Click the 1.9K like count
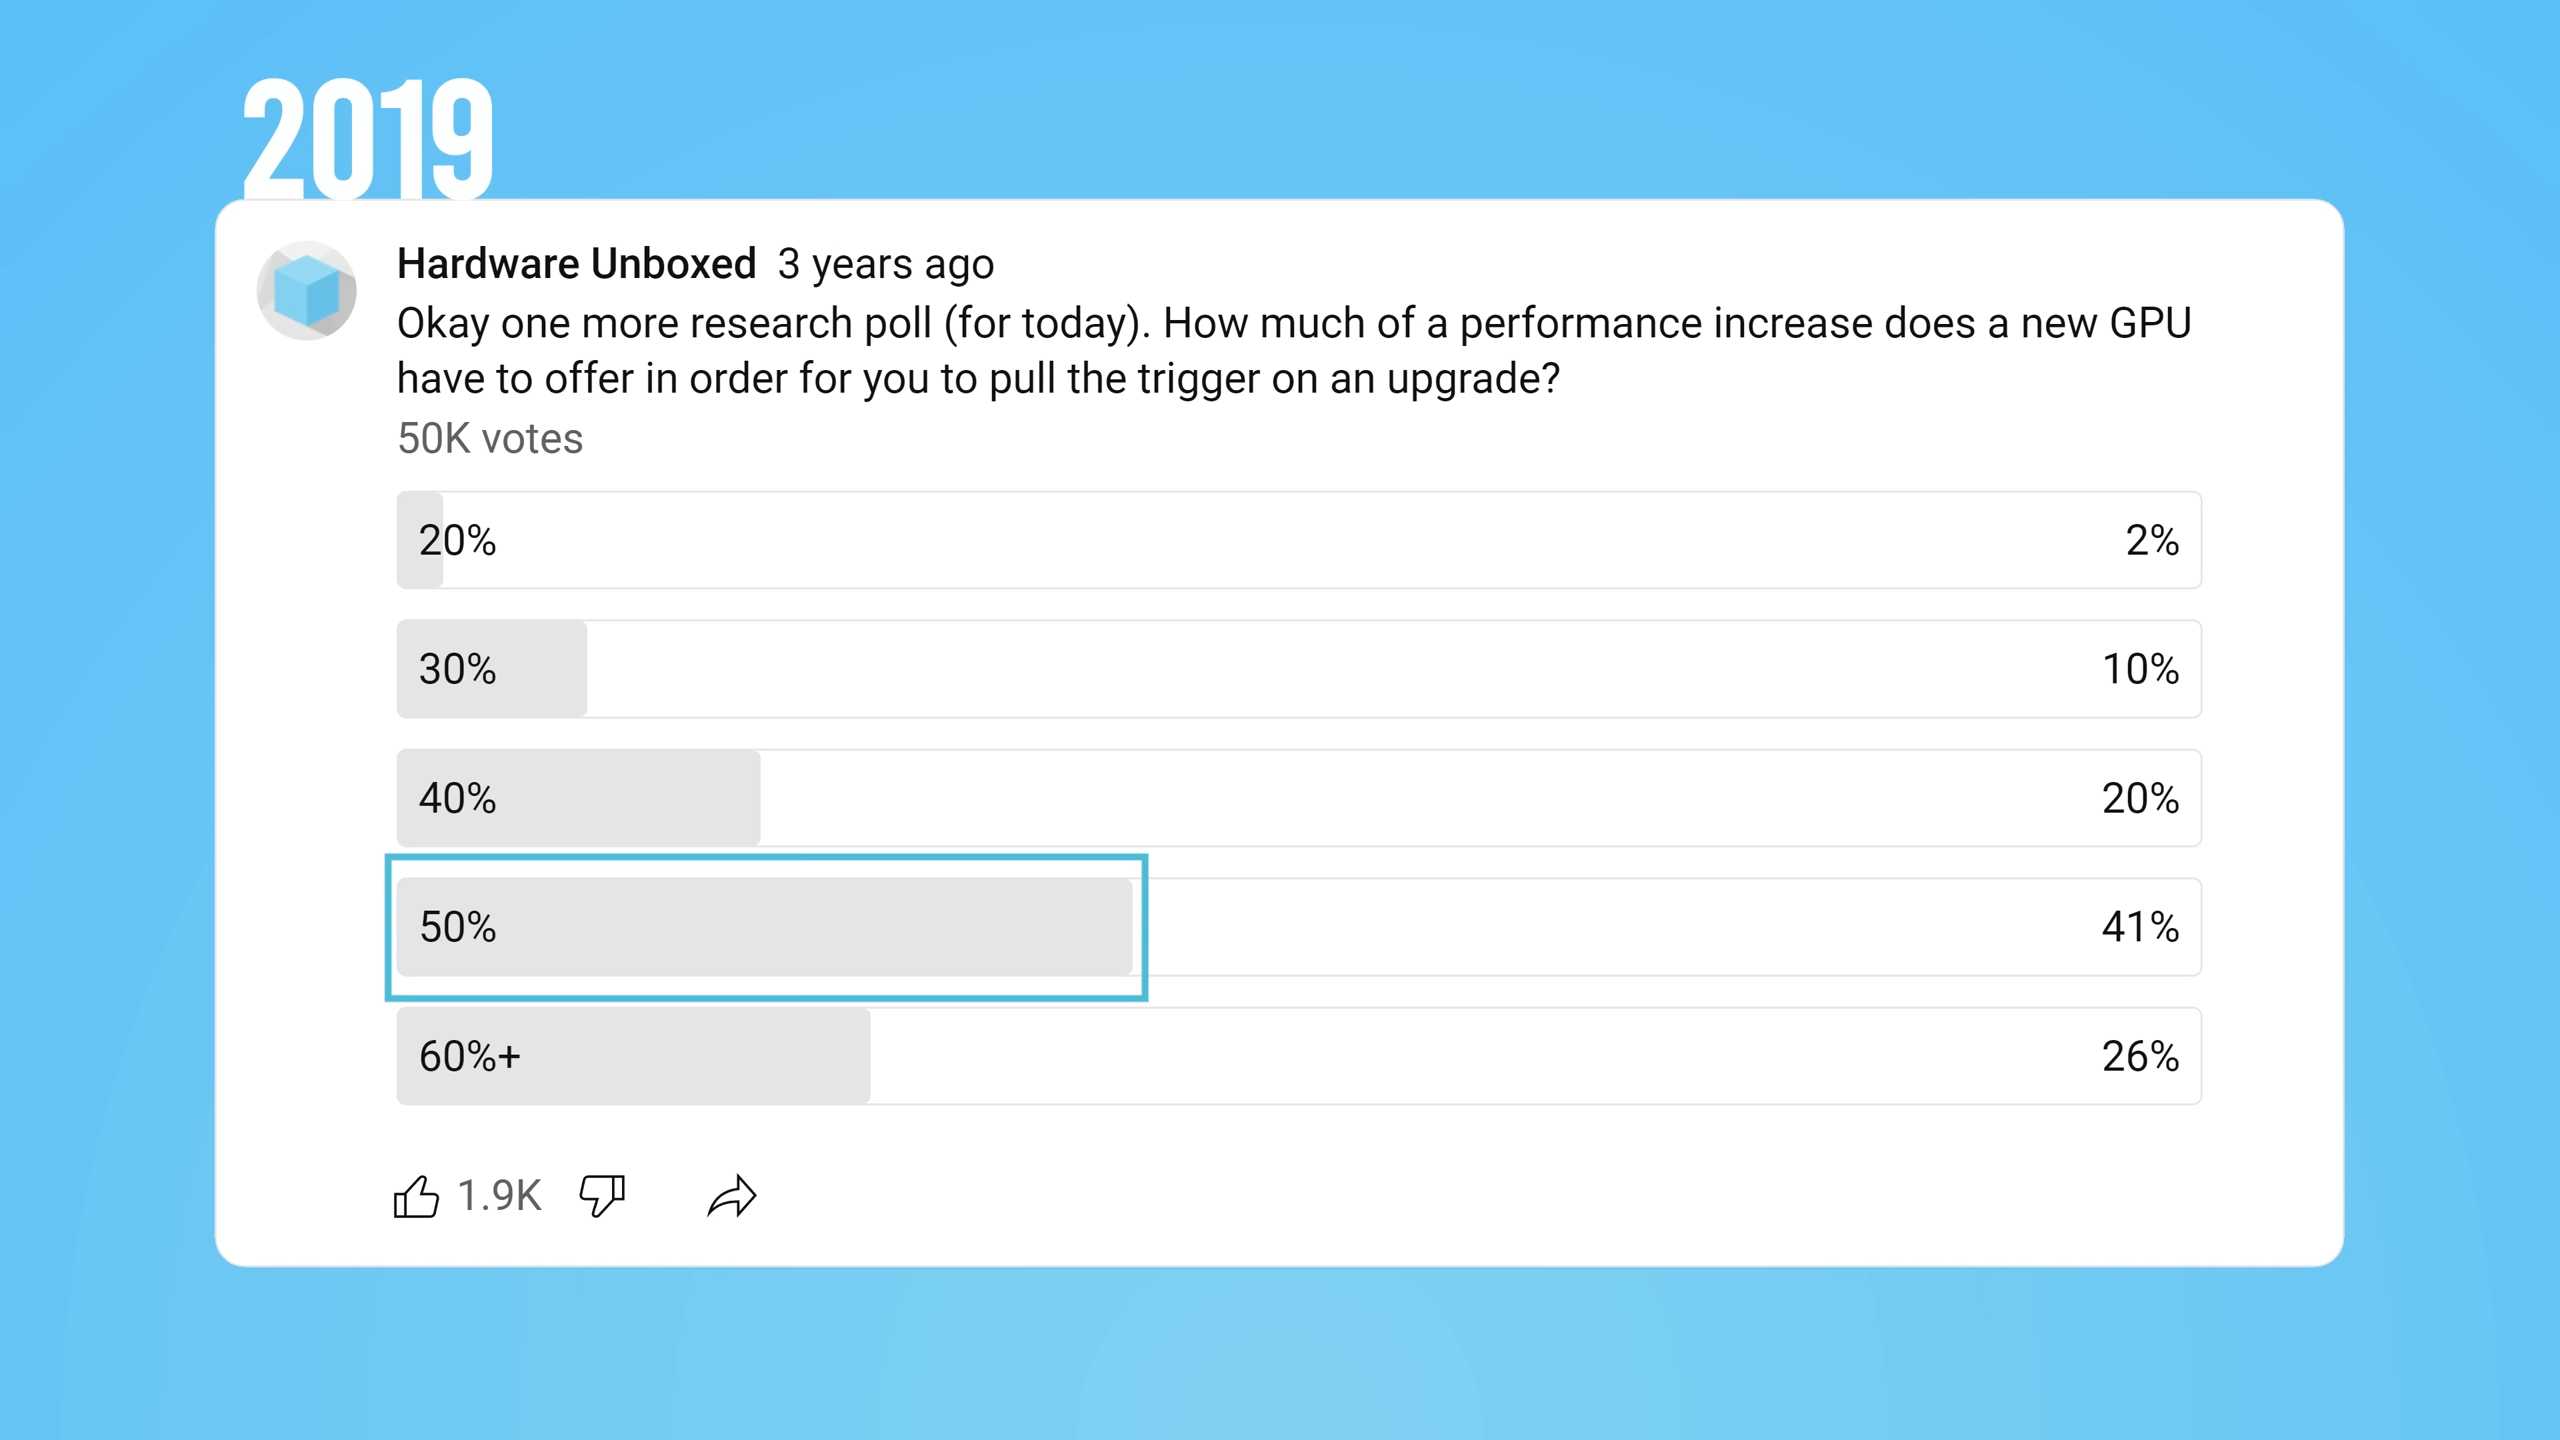2560x1440 pixels. (x=499, y=1196)
